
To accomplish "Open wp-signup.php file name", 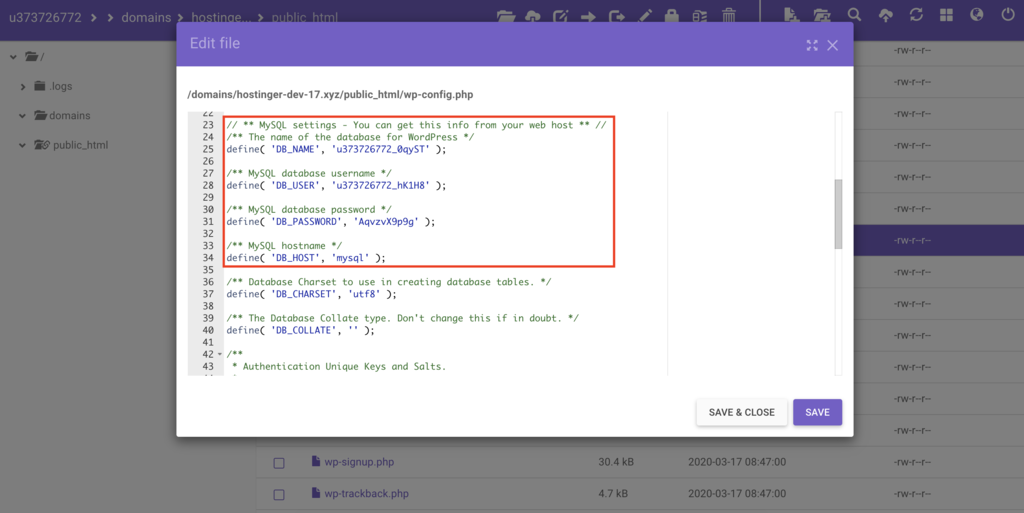I will (359, 461).
